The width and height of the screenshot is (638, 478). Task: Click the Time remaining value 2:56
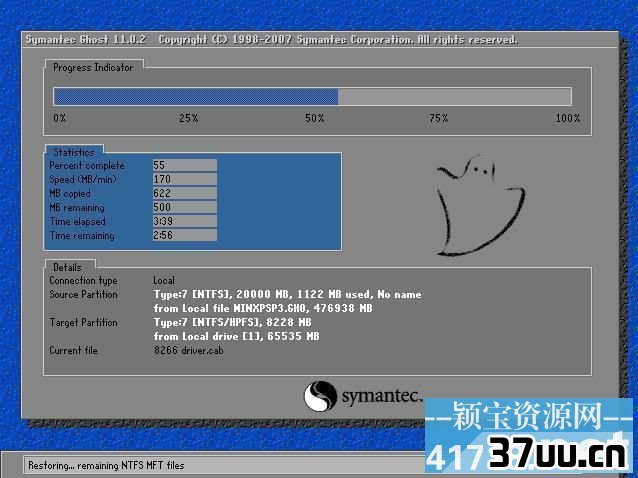(x=184, y=235)
